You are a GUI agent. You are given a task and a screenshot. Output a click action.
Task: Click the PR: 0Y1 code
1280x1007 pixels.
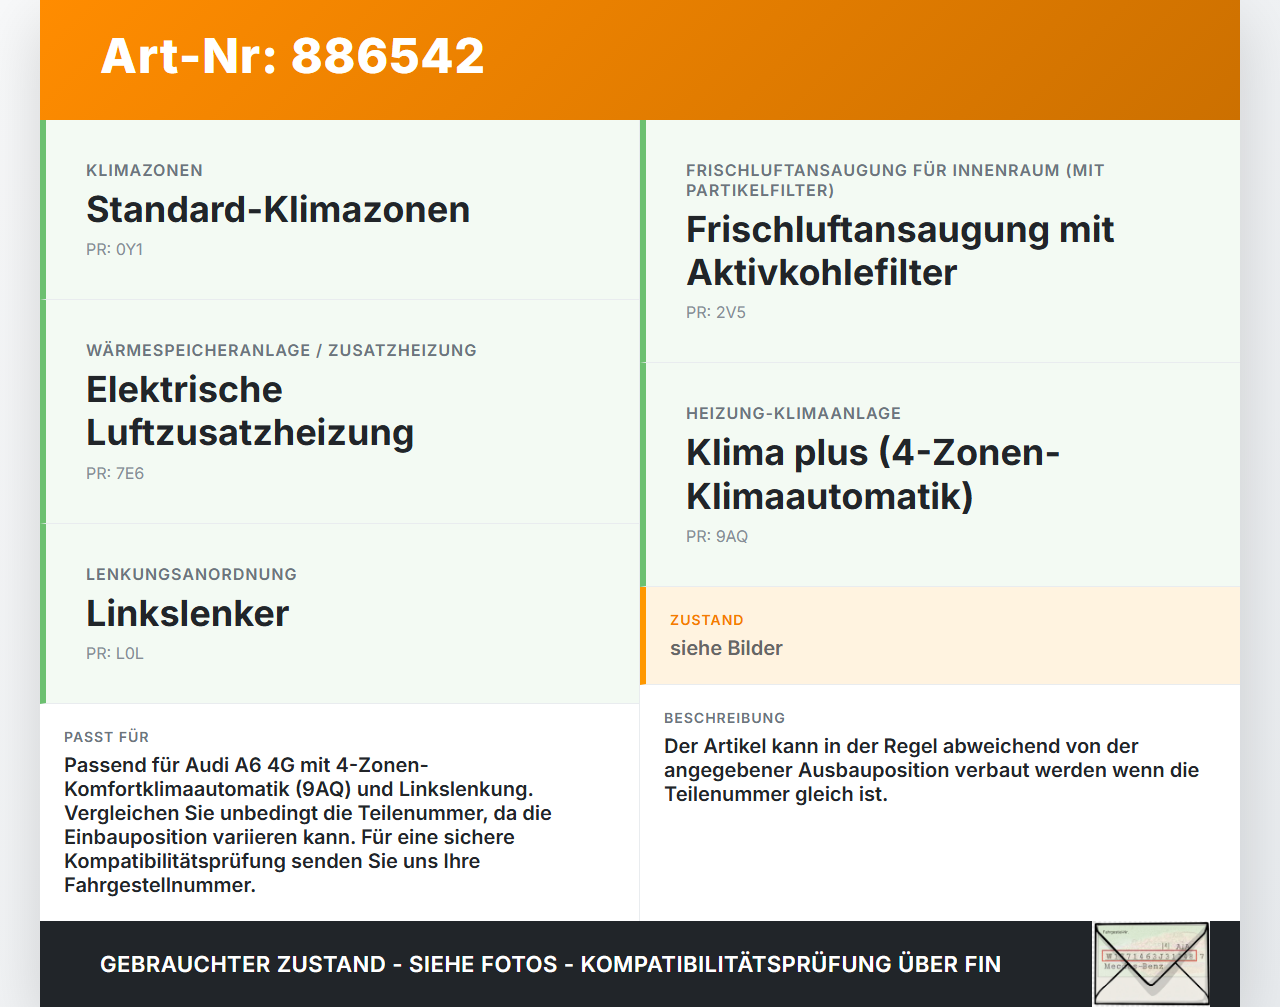coord(115,250)
